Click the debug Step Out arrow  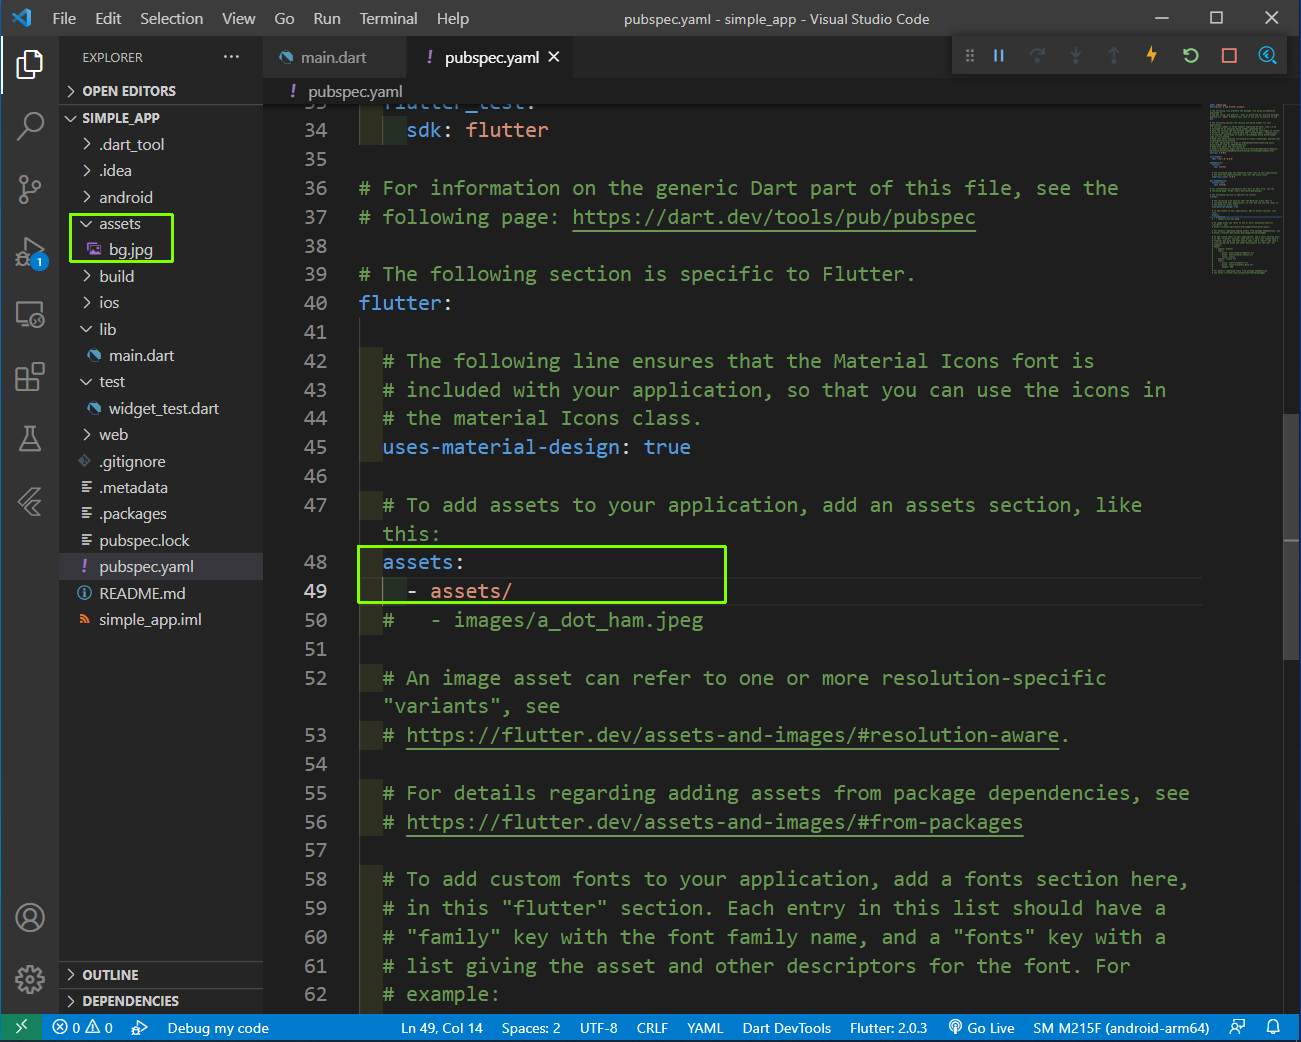(1113, 55)
